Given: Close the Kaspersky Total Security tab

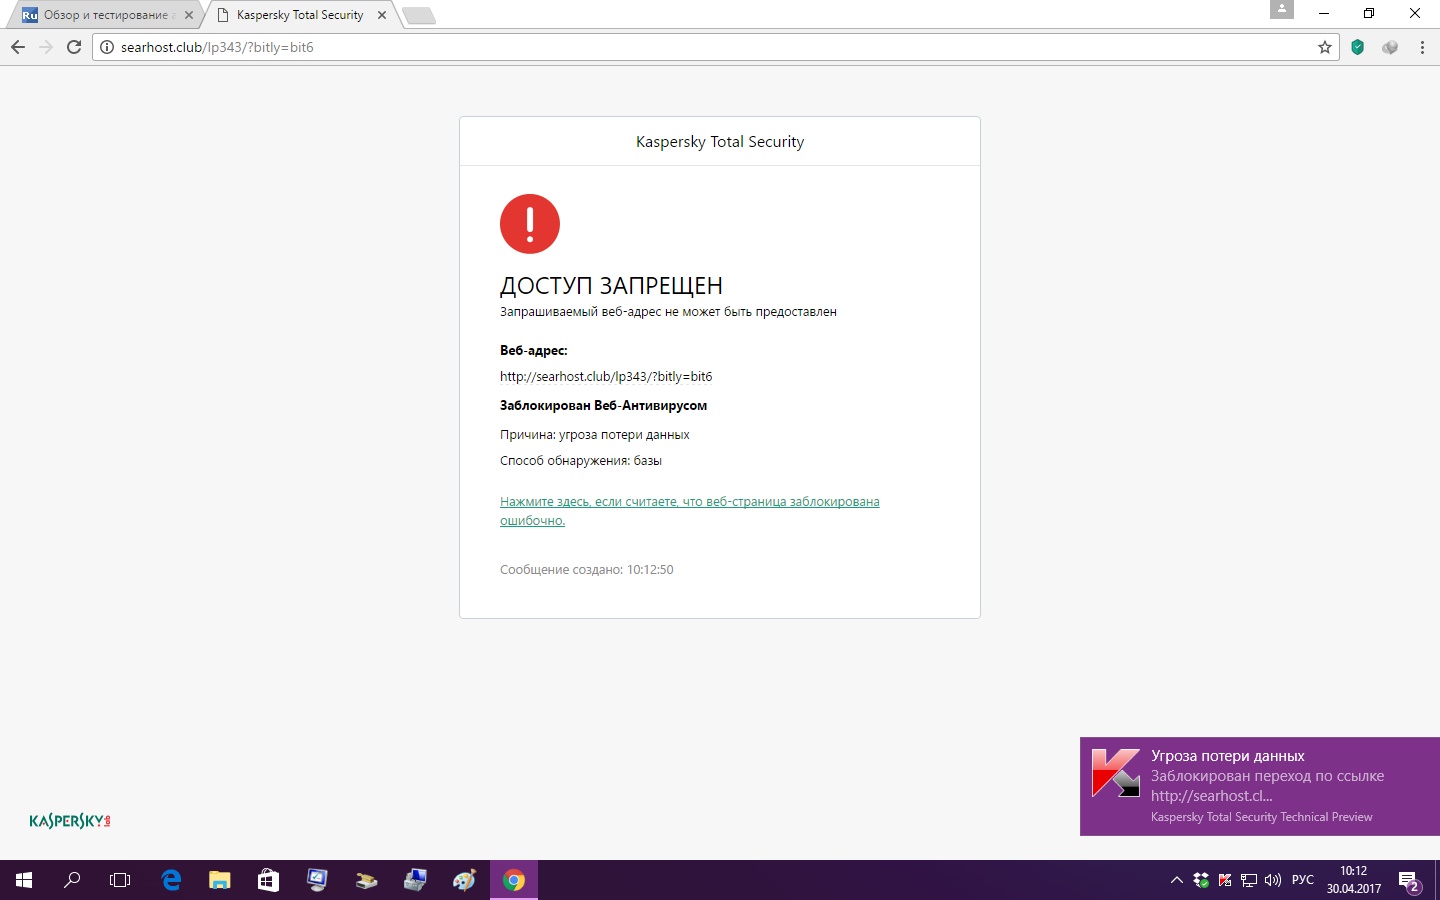Looking at the screenshot, I should pyautogui.click(x=382, y=15).
